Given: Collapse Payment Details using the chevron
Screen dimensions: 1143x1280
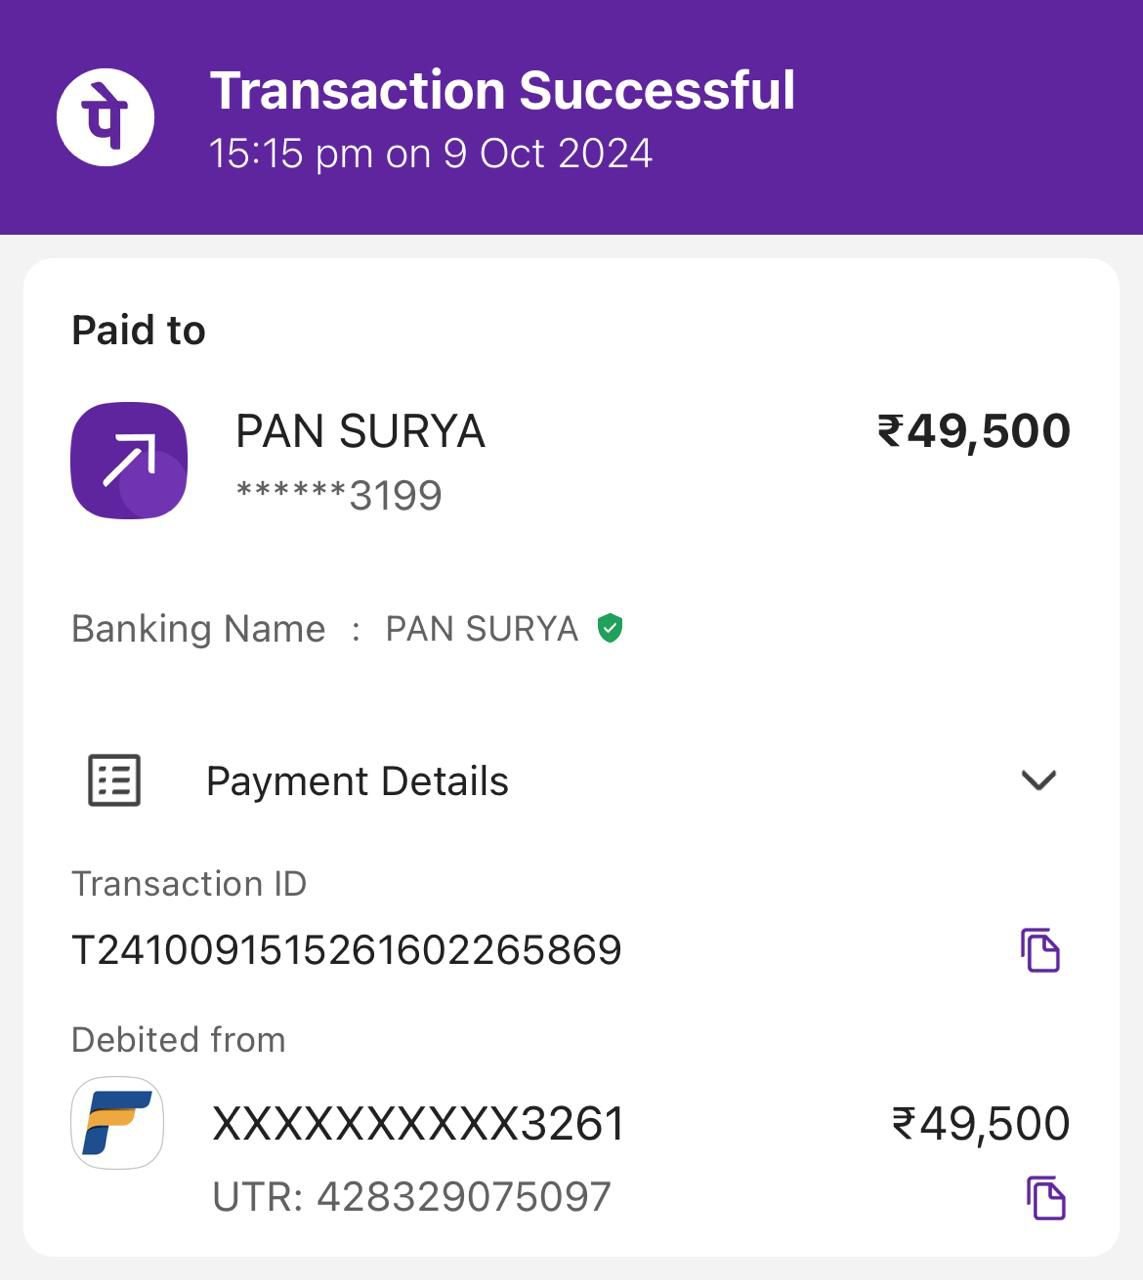Looking at the screenshot, I should point(1039,780).
